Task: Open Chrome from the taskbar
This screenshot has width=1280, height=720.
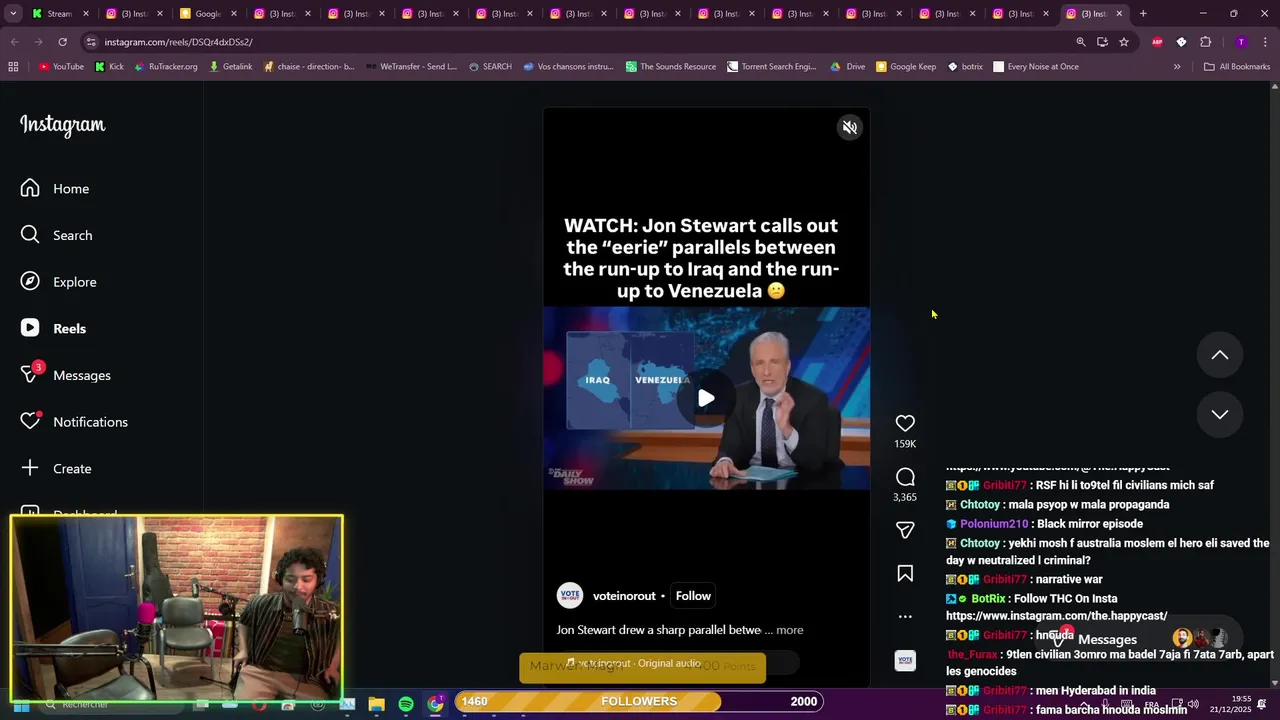Action: (435, 704)
